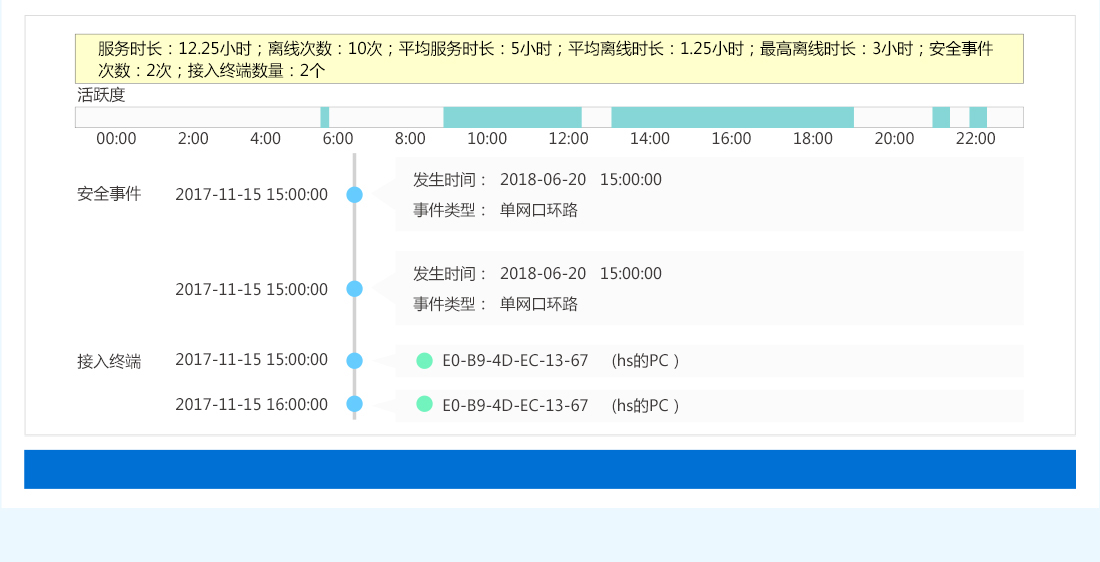Click the short activity segment near 6:00
Screen dimensions: 1100x562
click(x=325, y=117)
